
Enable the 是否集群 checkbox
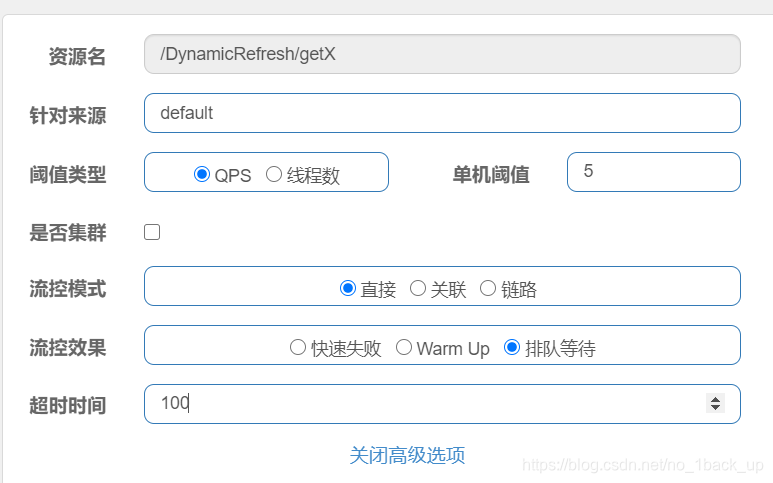click(x=152, y=232)
